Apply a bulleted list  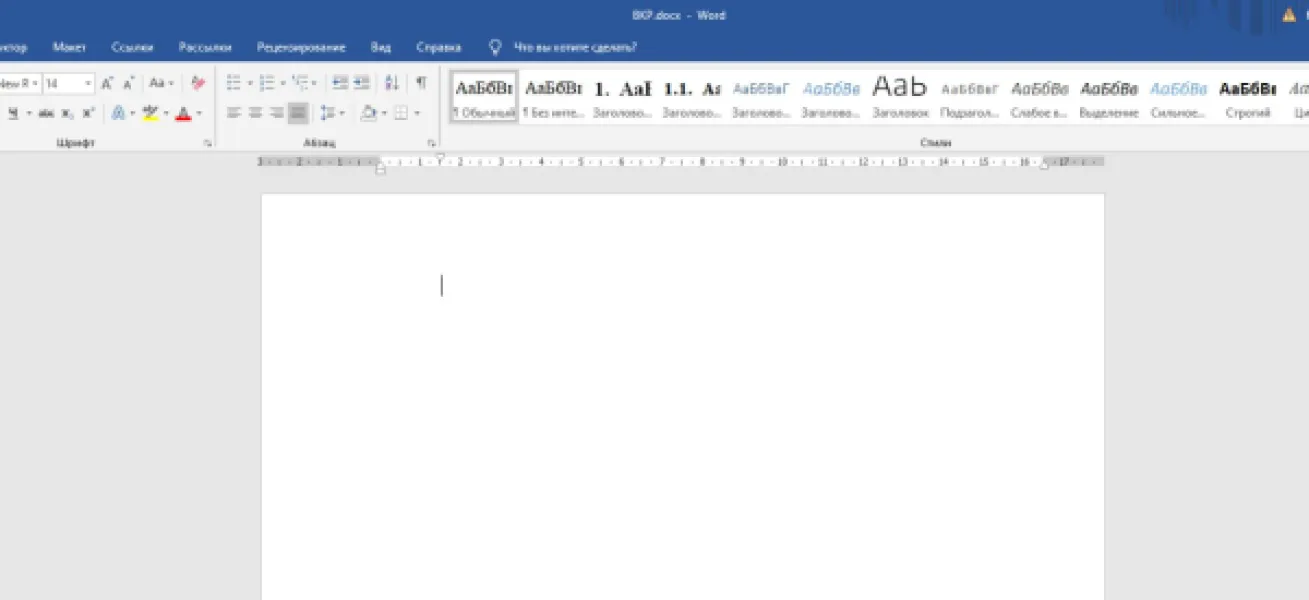pos(233,83)
